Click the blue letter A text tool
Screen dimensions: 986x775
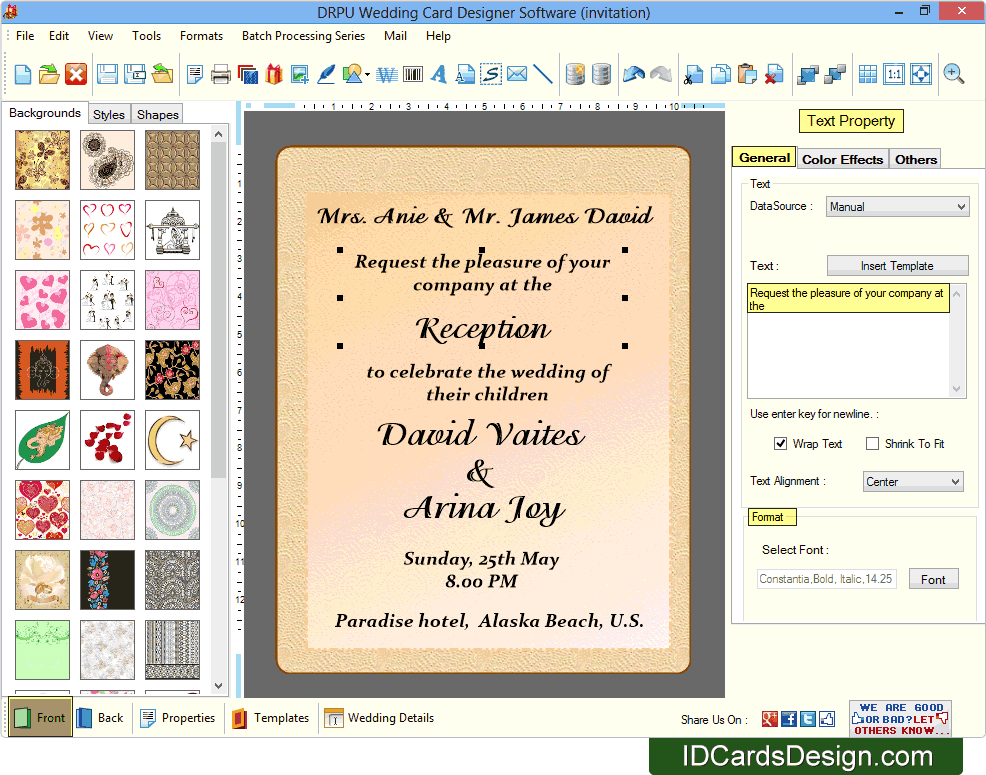point(439,74)
